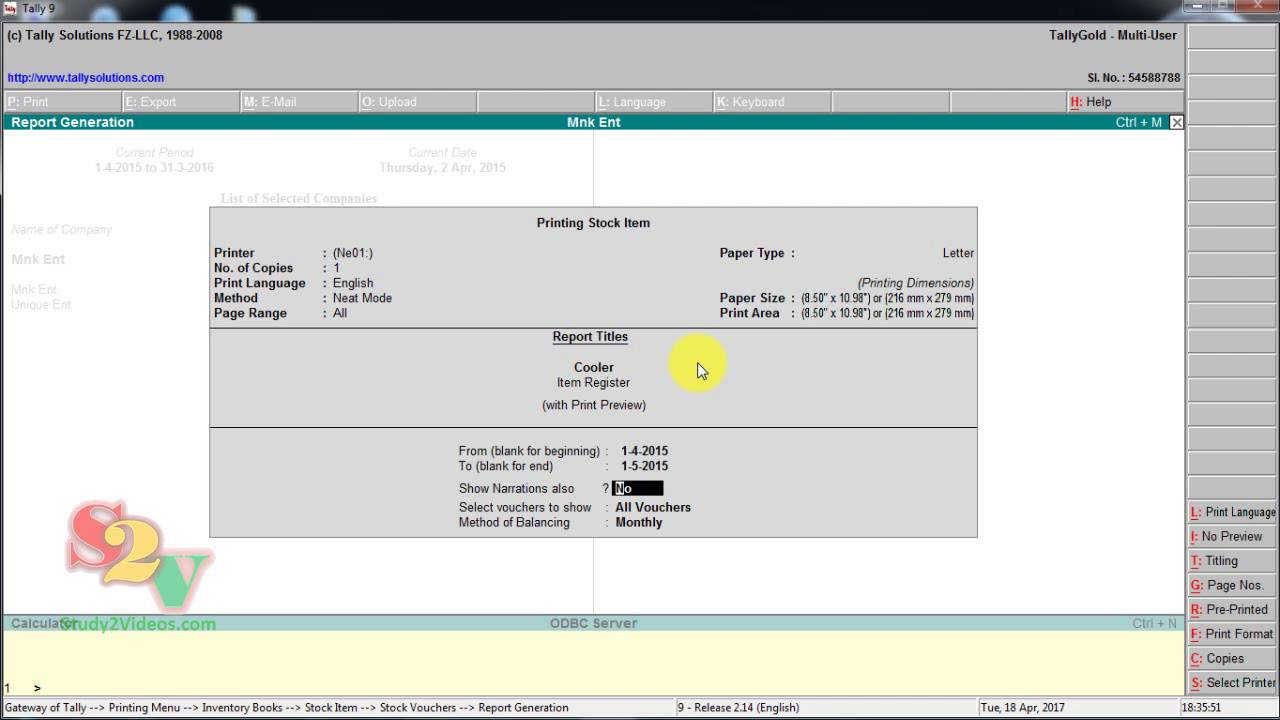Click the P: Print button
The width and height of the screenshot is (1280, 720).
coord(63,102)
